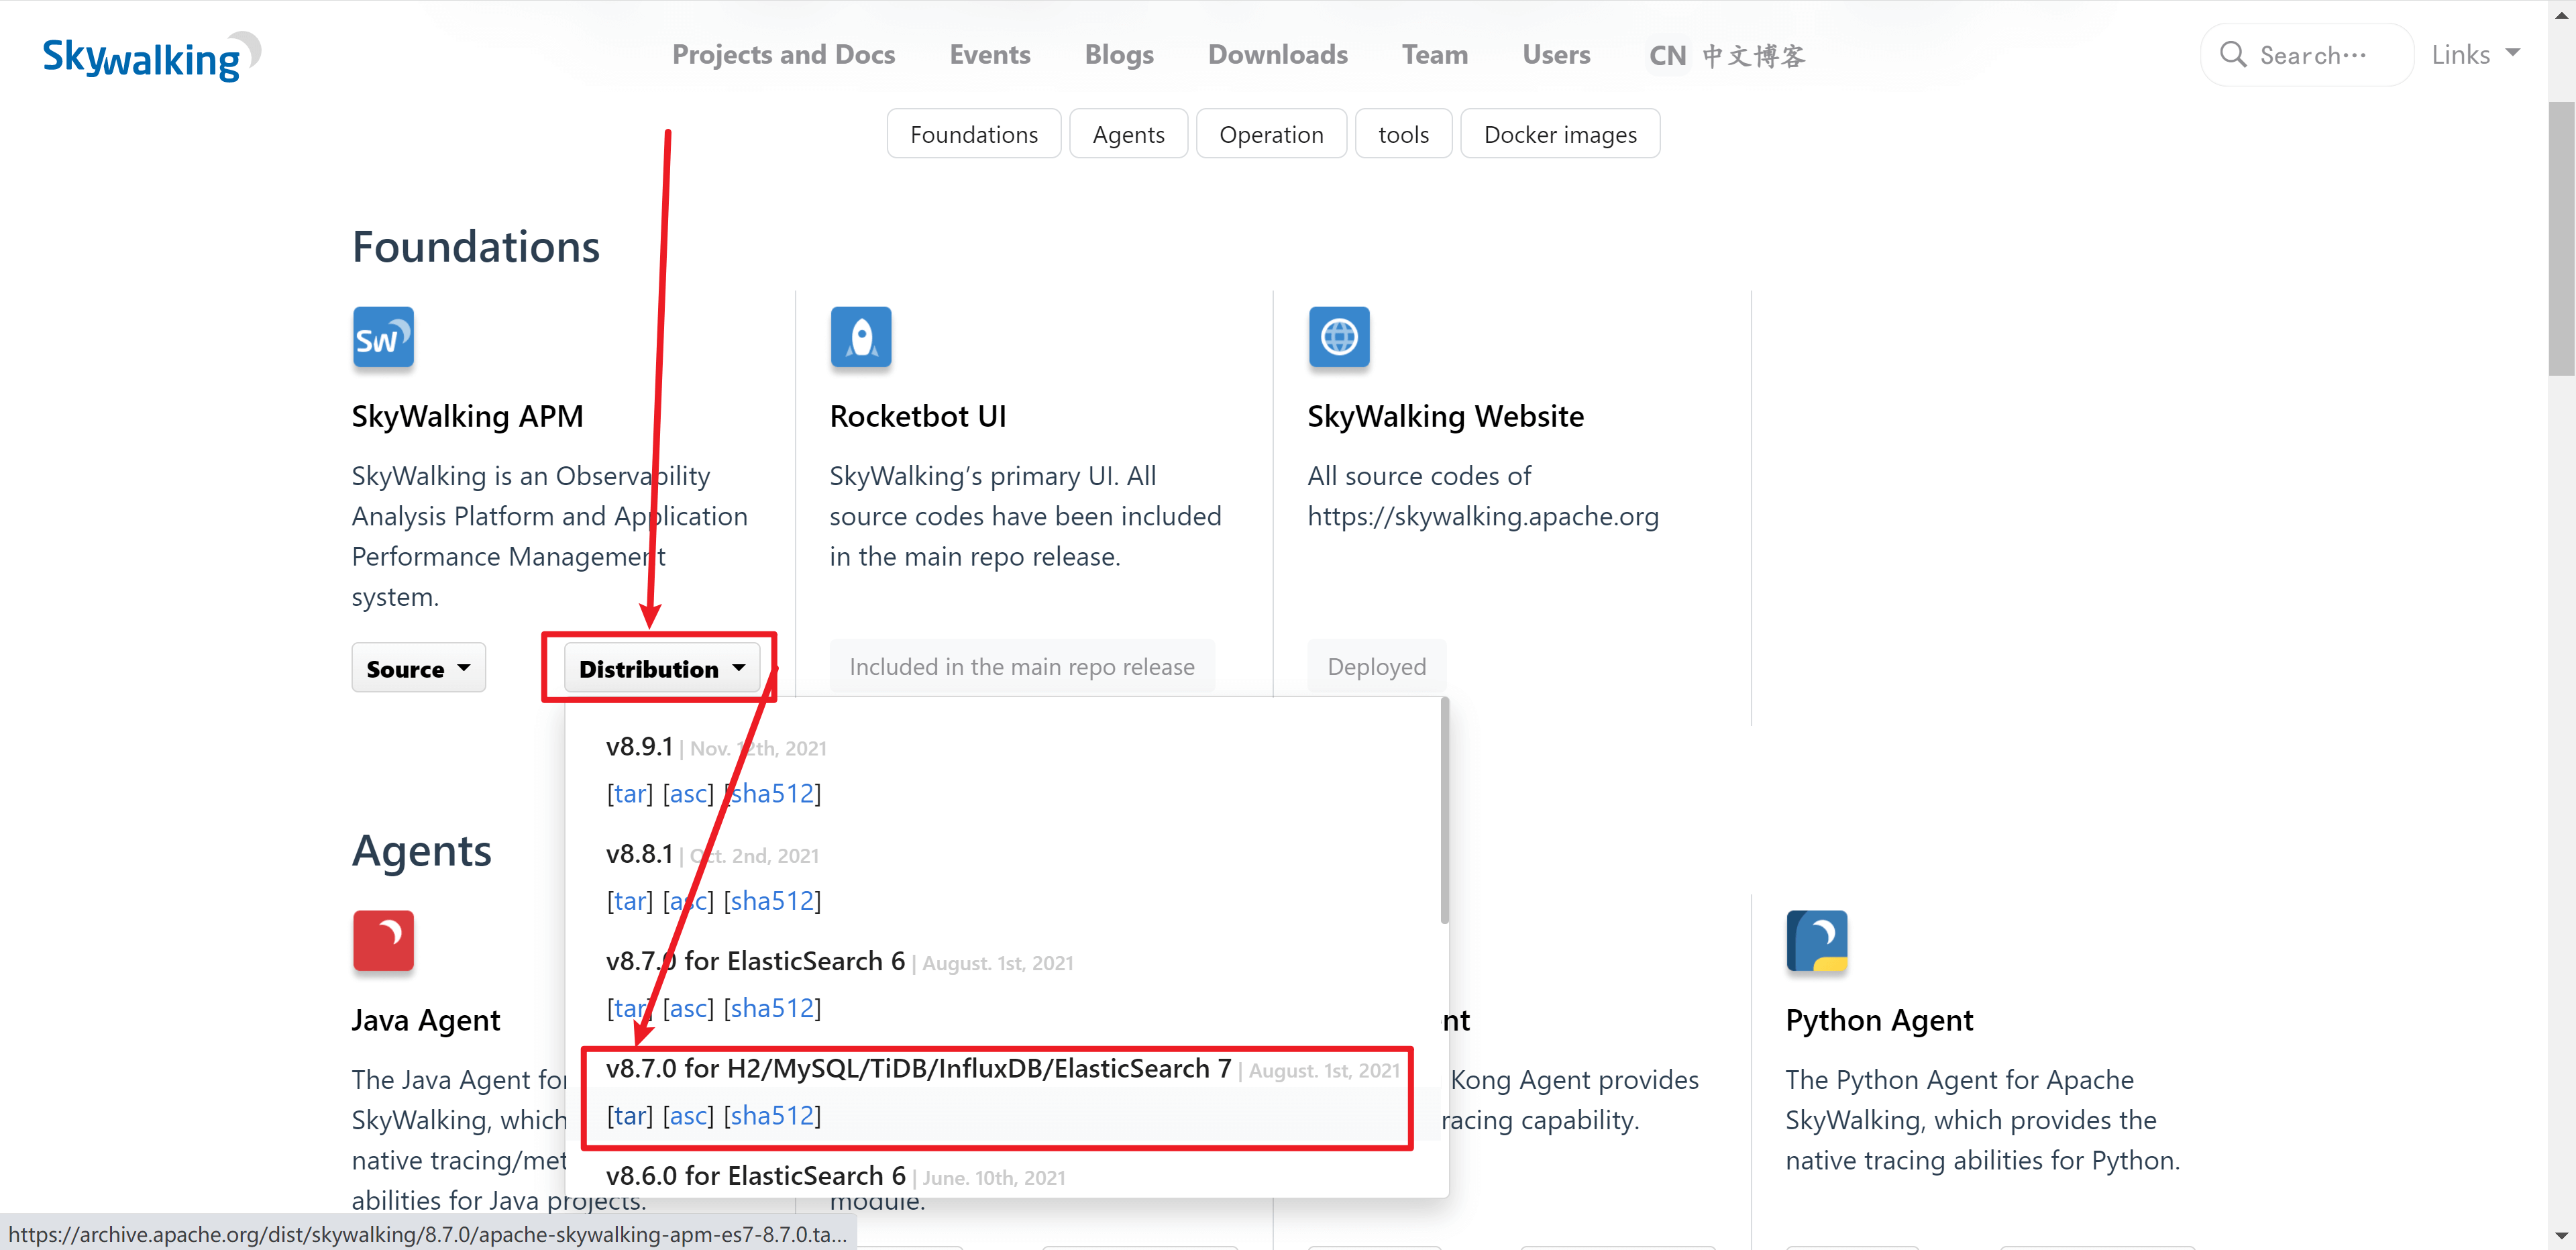
Task: Collapse the Distribution dropdown
Action: click(x=661, y=668)
